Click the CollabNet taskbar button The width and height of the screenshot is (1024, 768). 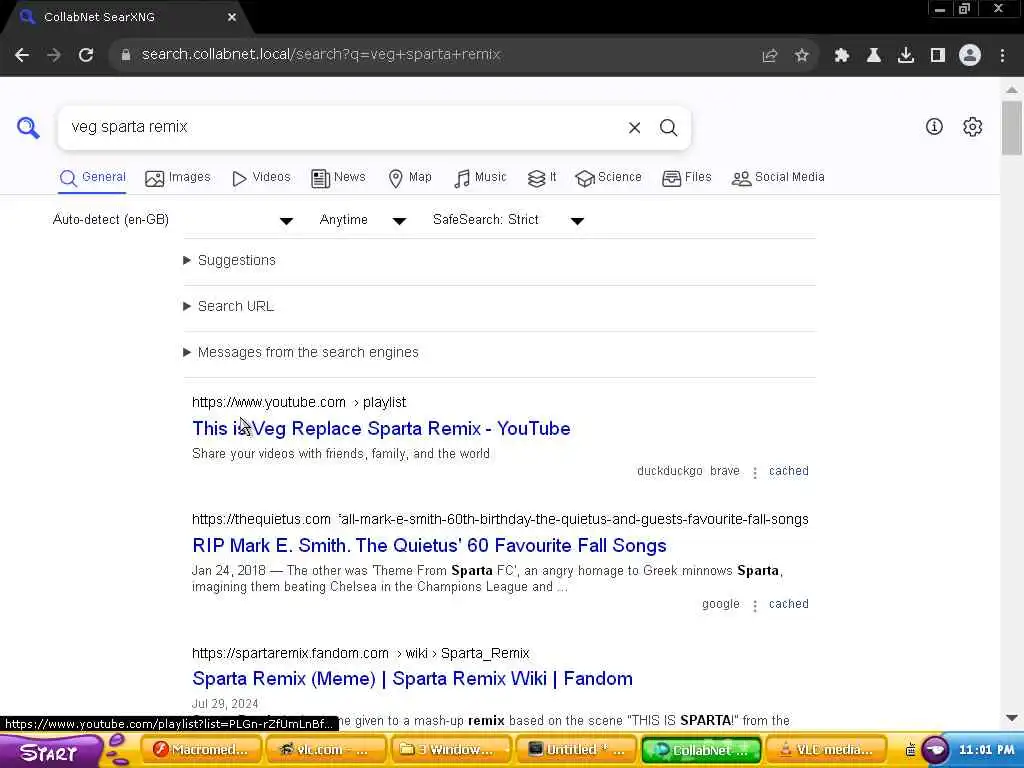click(x=701, y=750)
